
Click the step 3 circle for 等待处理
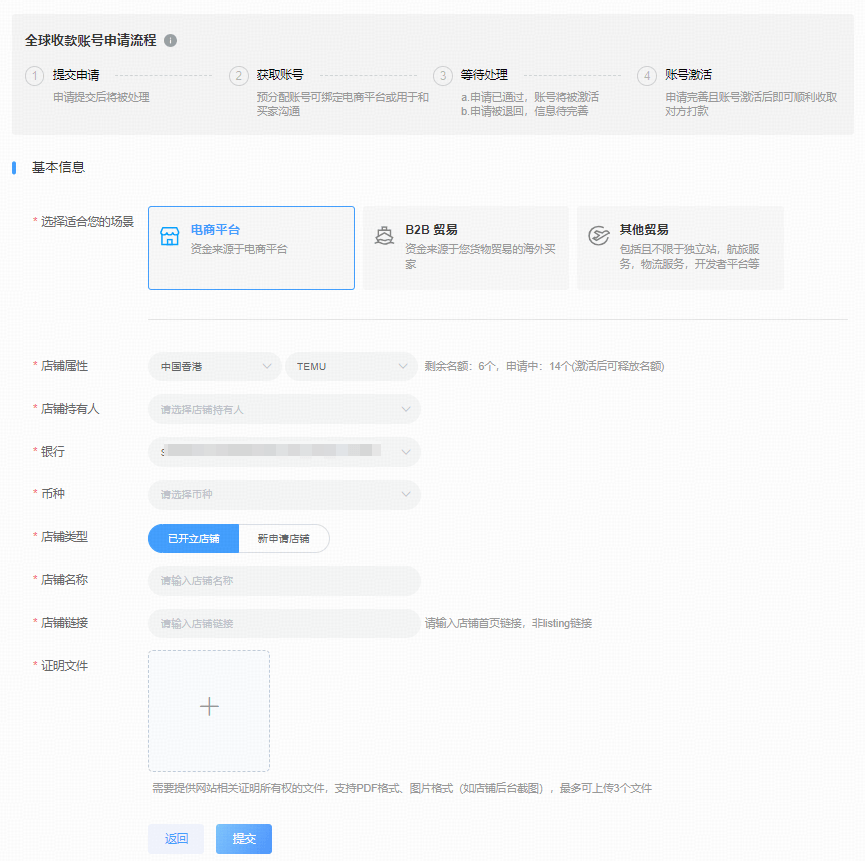tap(443, 76)
